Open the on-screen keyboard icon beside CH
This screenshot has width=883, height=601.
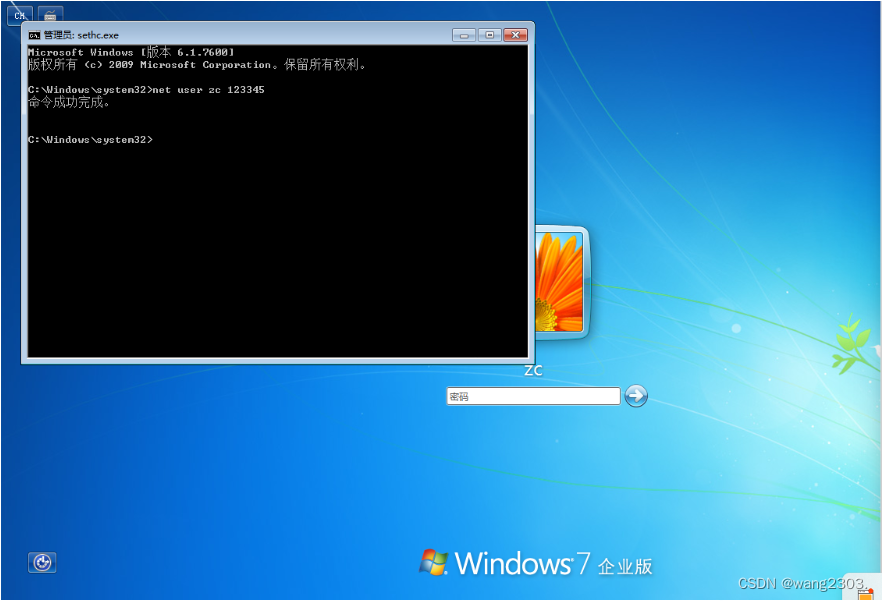(x=50, y=15)
